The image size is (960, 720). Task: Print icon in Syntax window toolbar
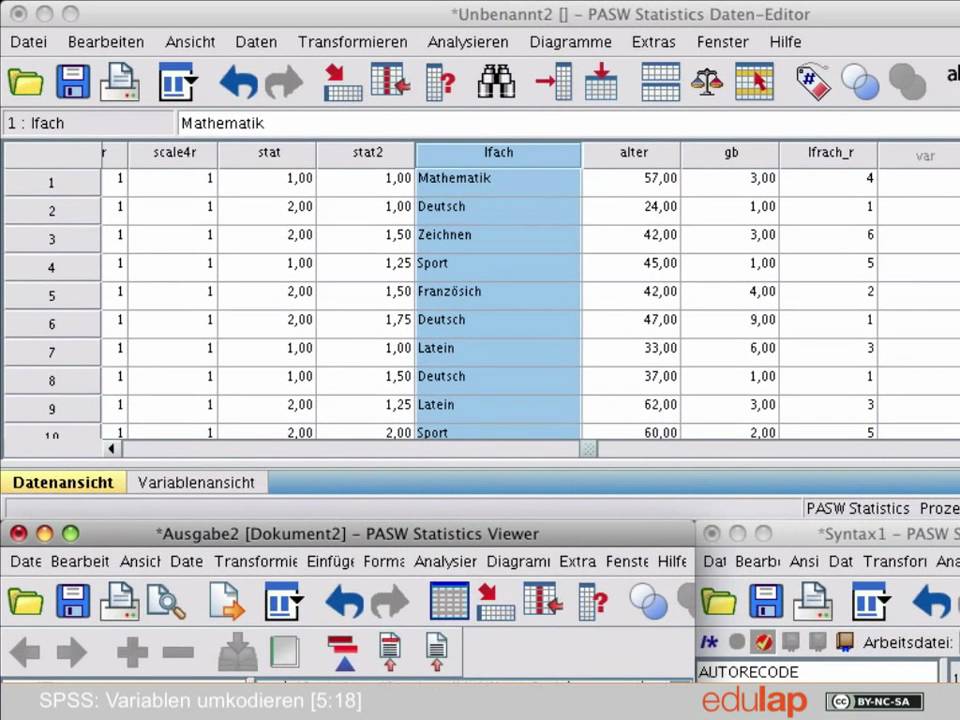[x=813, y=602]
